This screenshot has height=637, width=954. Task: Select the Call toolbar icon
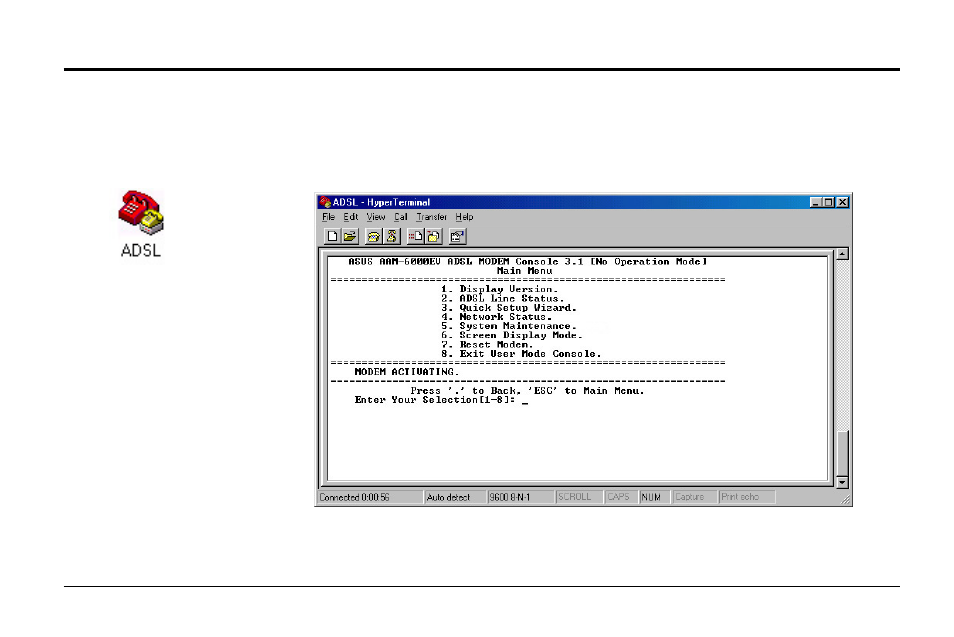(x=374, y=236)
